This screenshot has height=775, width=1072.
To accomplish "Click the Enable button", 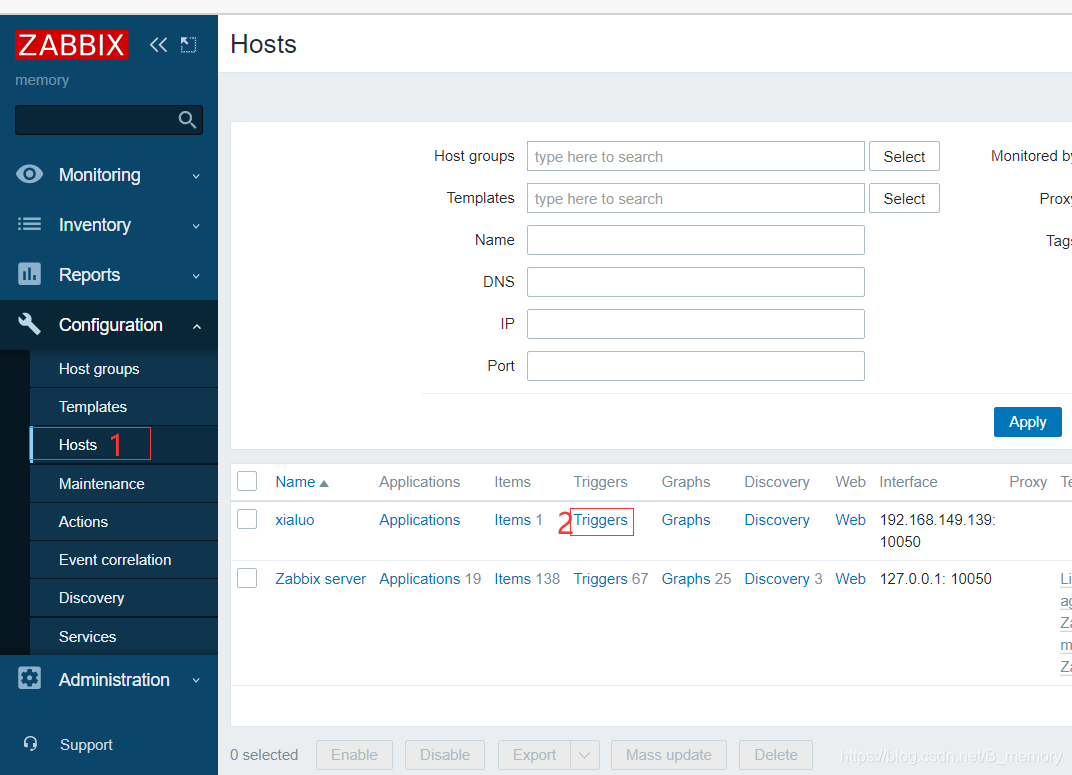I will click(354, 755).
